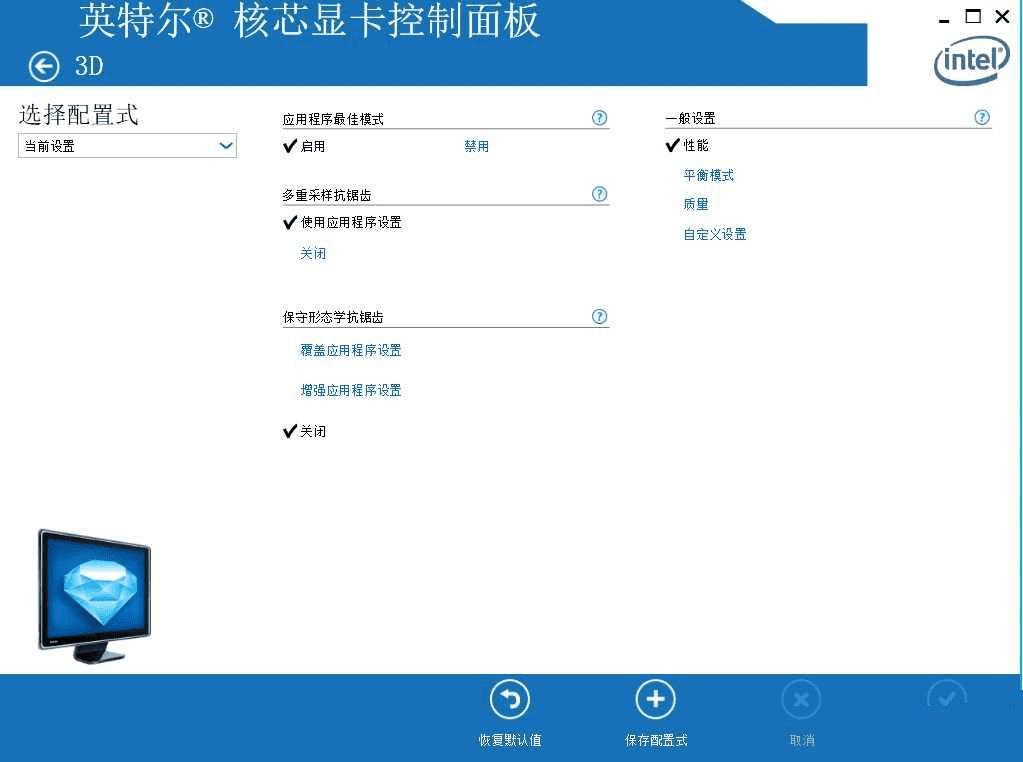
Task: Click the 取消 label
Action: click(802, 740)
